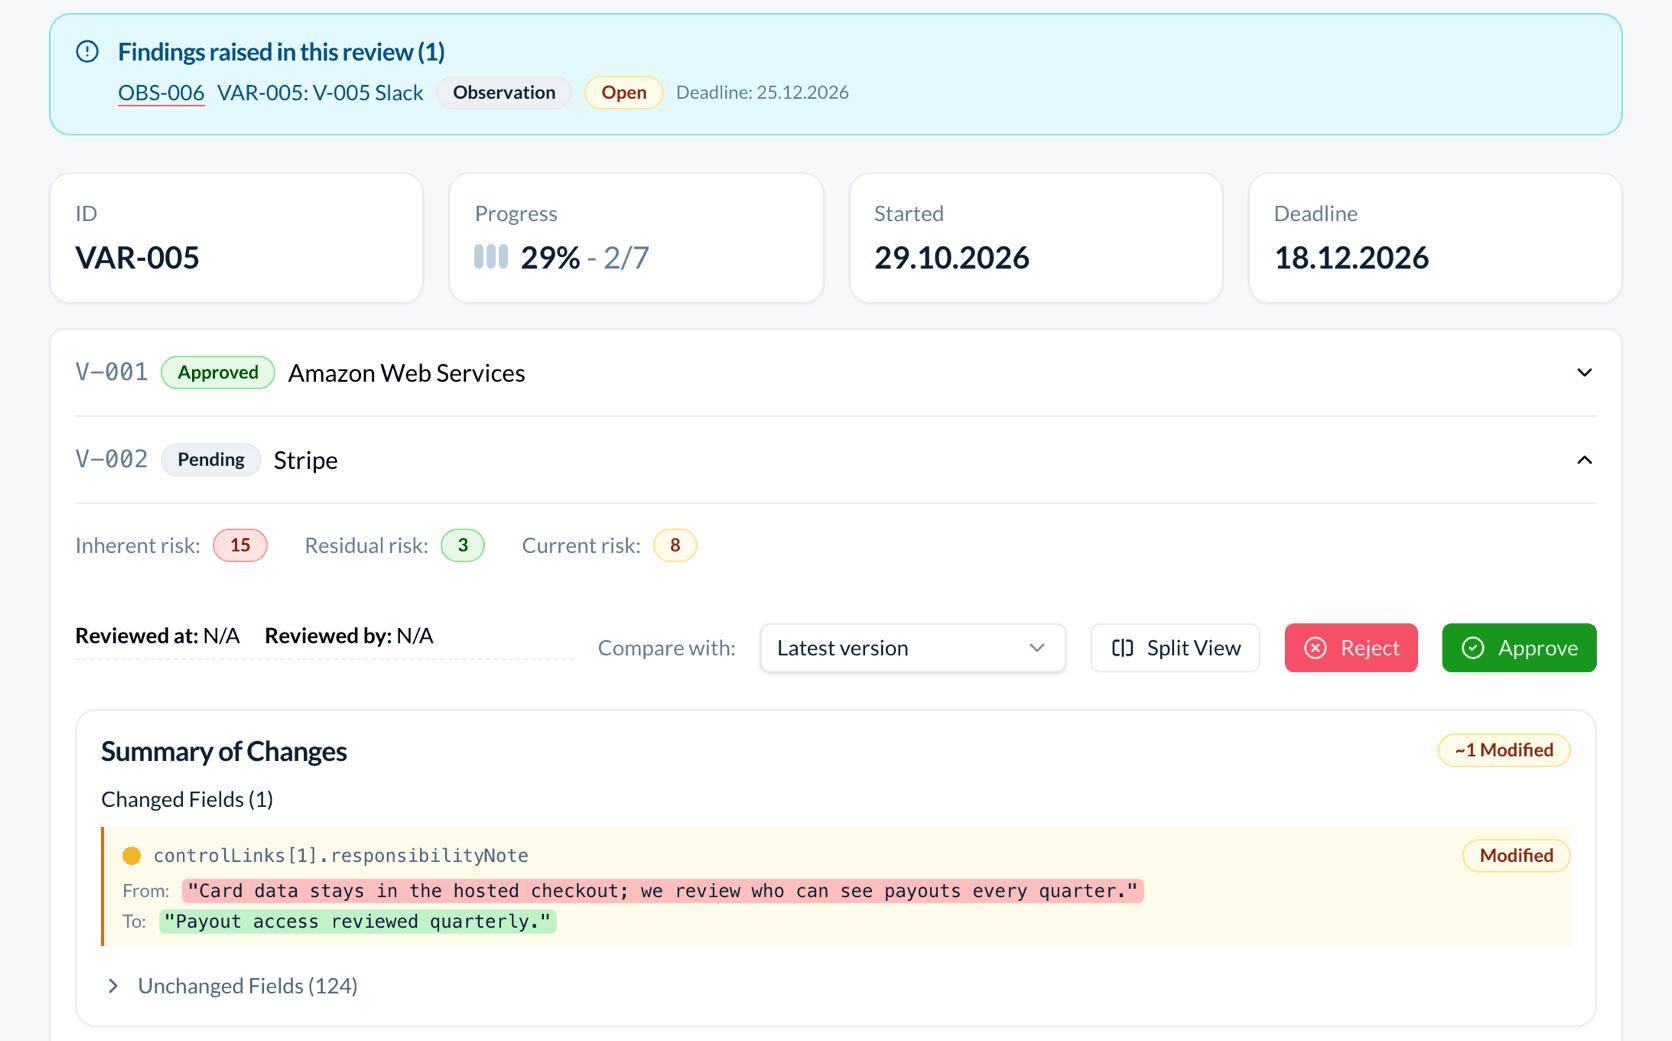The image size is (1672, 1041).
Task: Click the inherent risk score 15
Action: coord(240,545)
